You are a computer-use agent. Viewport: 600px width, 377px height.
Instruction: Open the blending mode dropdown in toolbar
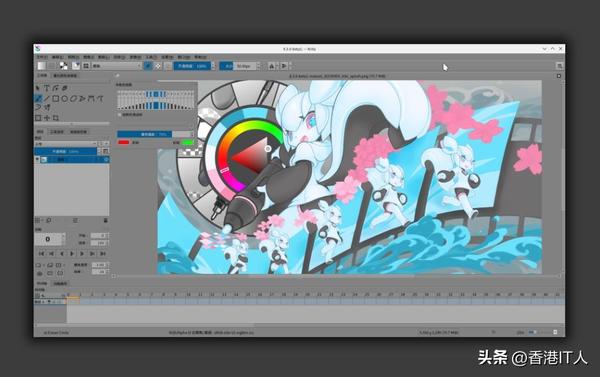(x=116, y=66)
